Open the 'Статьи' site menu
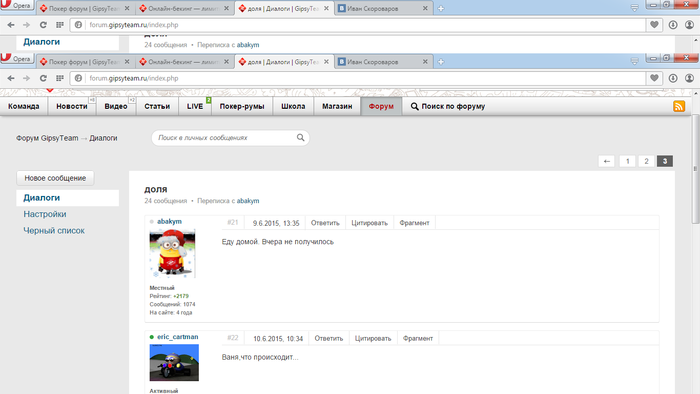This screenshot has width=700, height=394. tap(157, 106)
